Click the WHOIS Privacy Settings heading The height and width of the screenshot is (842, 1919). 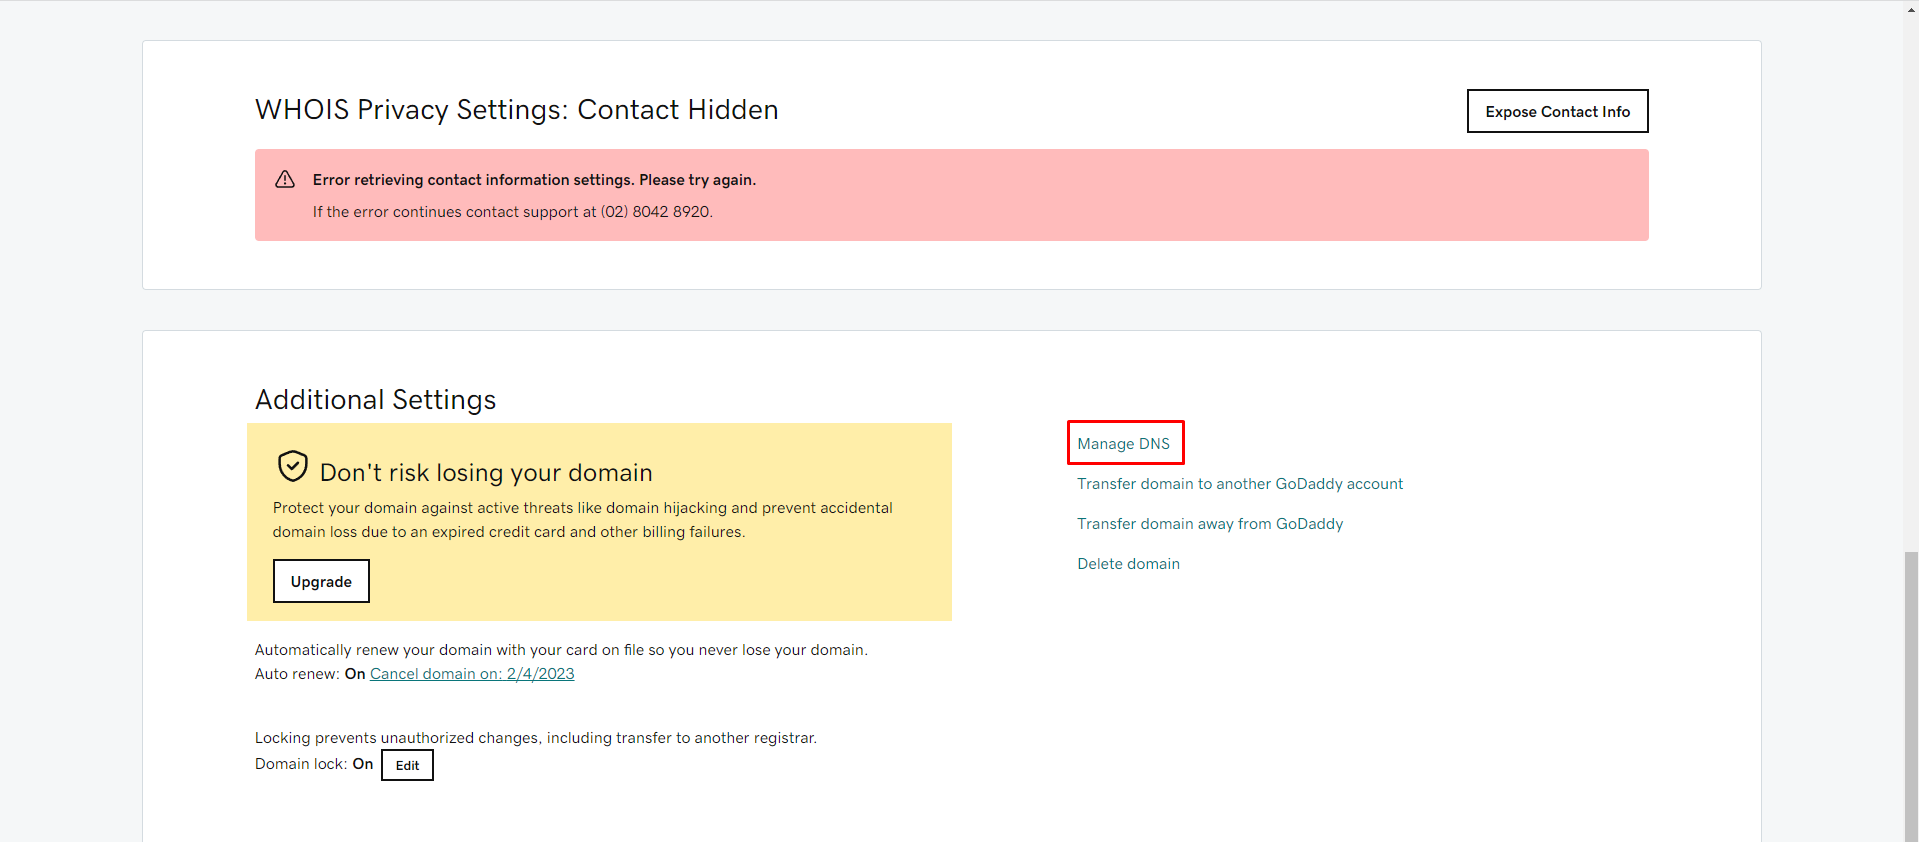(516, 110)
